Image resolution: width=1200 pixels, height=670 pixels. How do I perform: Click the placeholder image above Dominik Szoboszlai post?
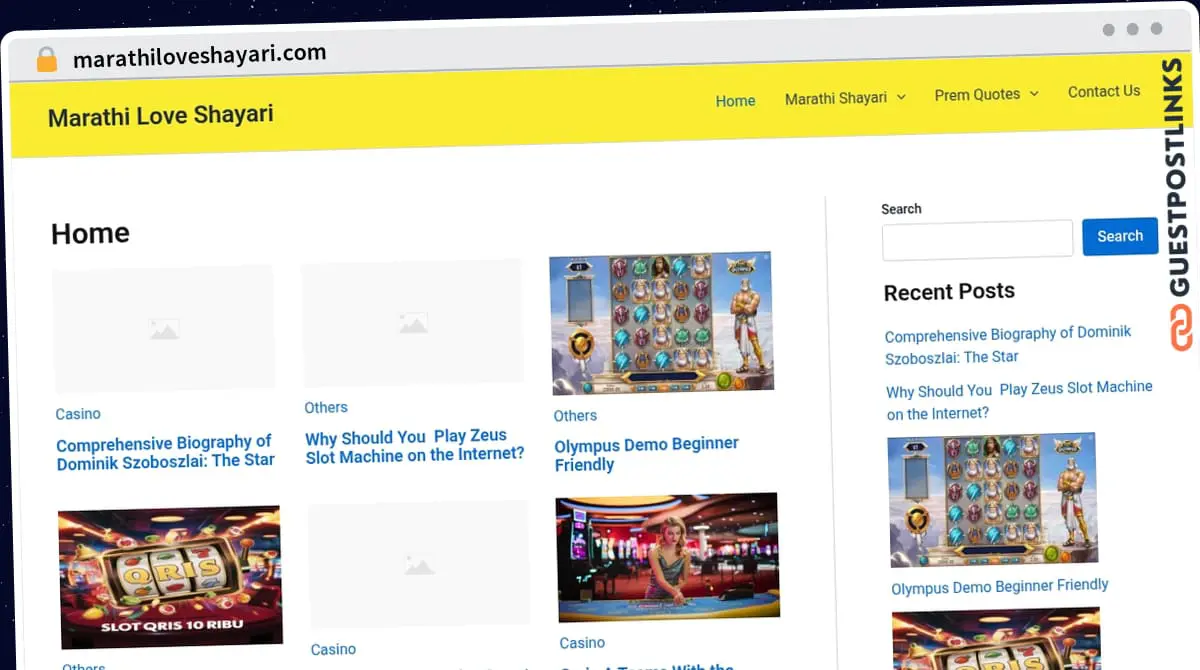pos(163,328)
